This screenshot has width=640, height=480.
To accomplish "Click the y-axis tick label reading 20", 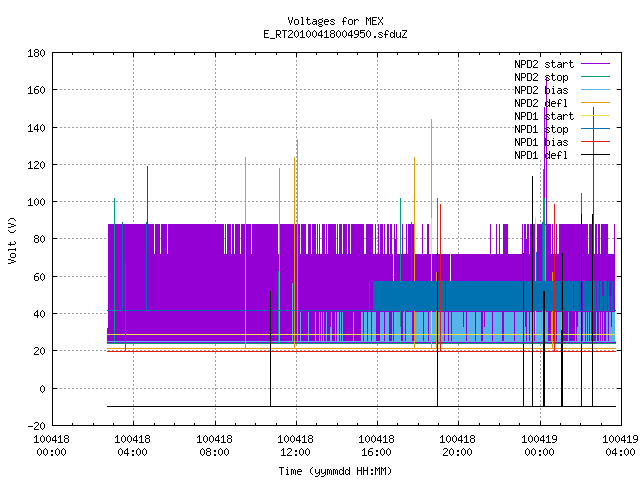I will (x=39, y=351).
